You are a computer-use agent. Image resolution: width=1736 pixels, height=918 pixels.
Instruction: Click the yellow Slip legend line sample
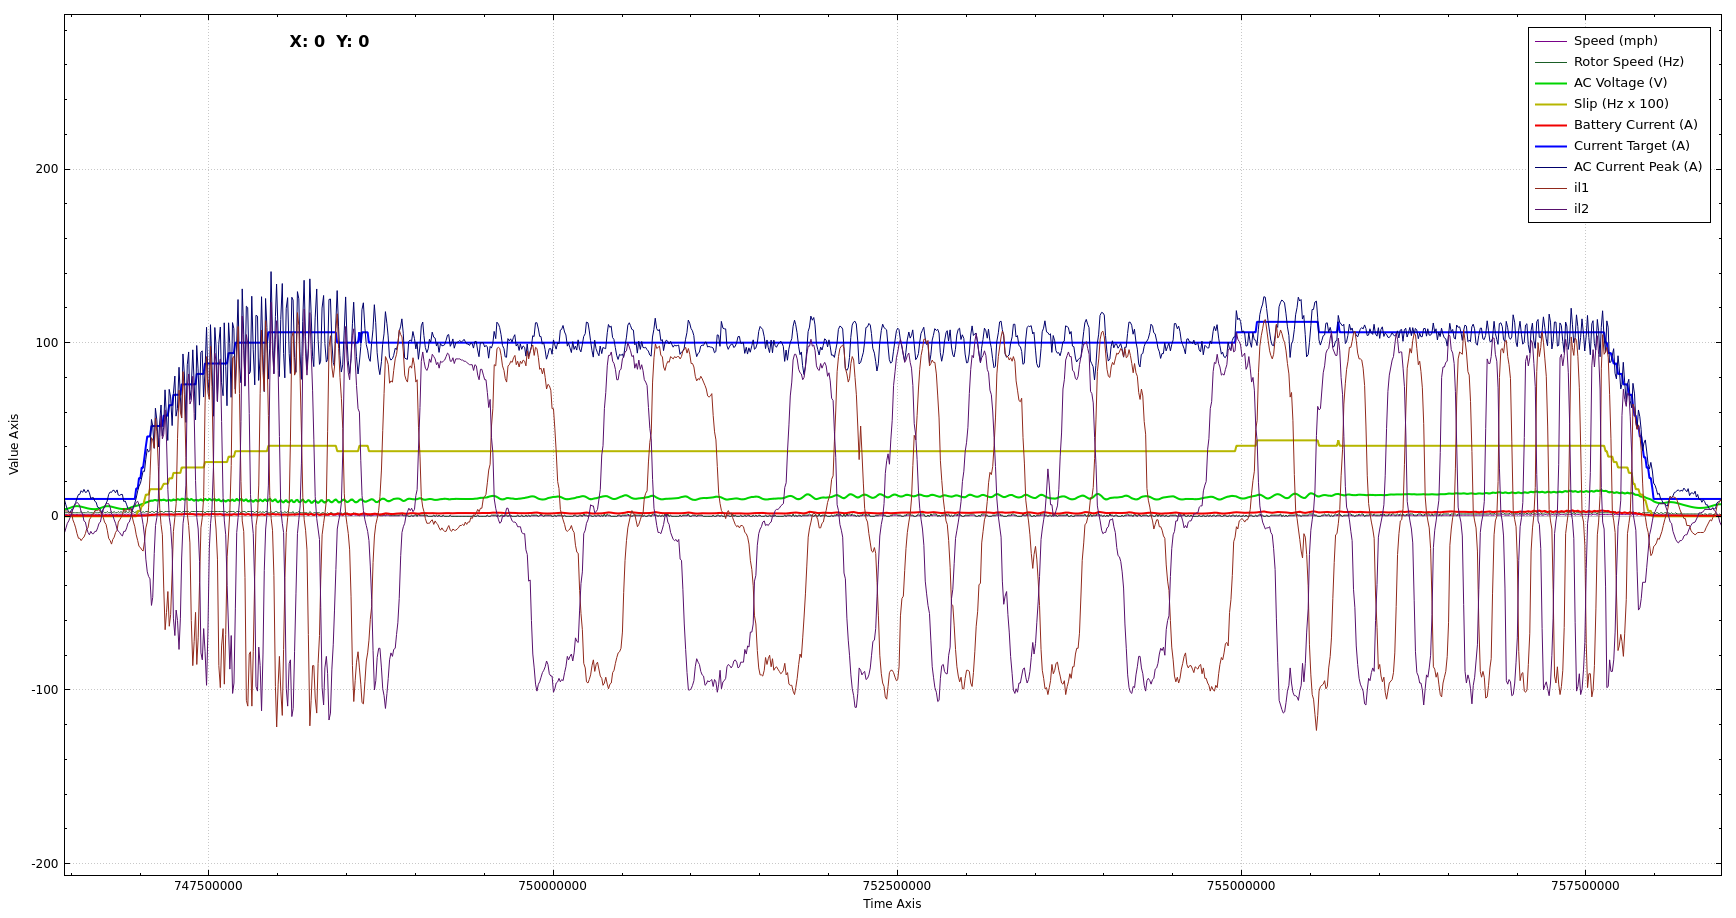click(x=1551, y=104)
